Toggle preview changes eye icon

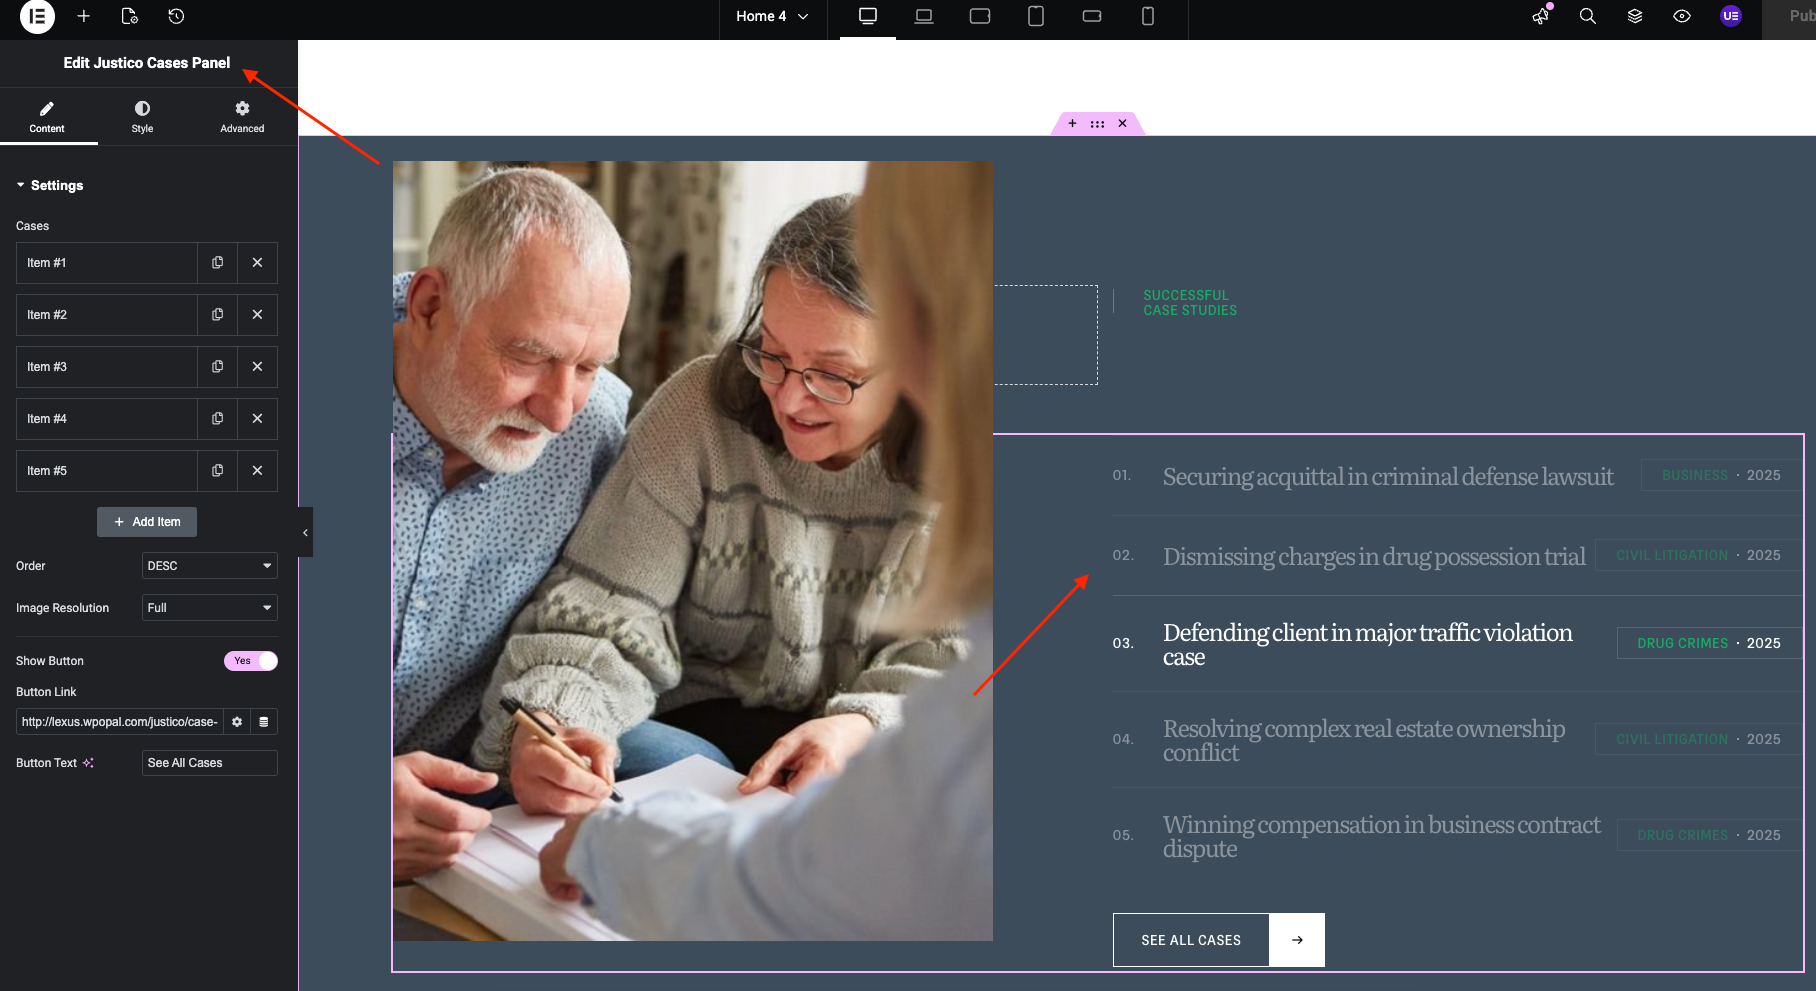point(1682,16)
